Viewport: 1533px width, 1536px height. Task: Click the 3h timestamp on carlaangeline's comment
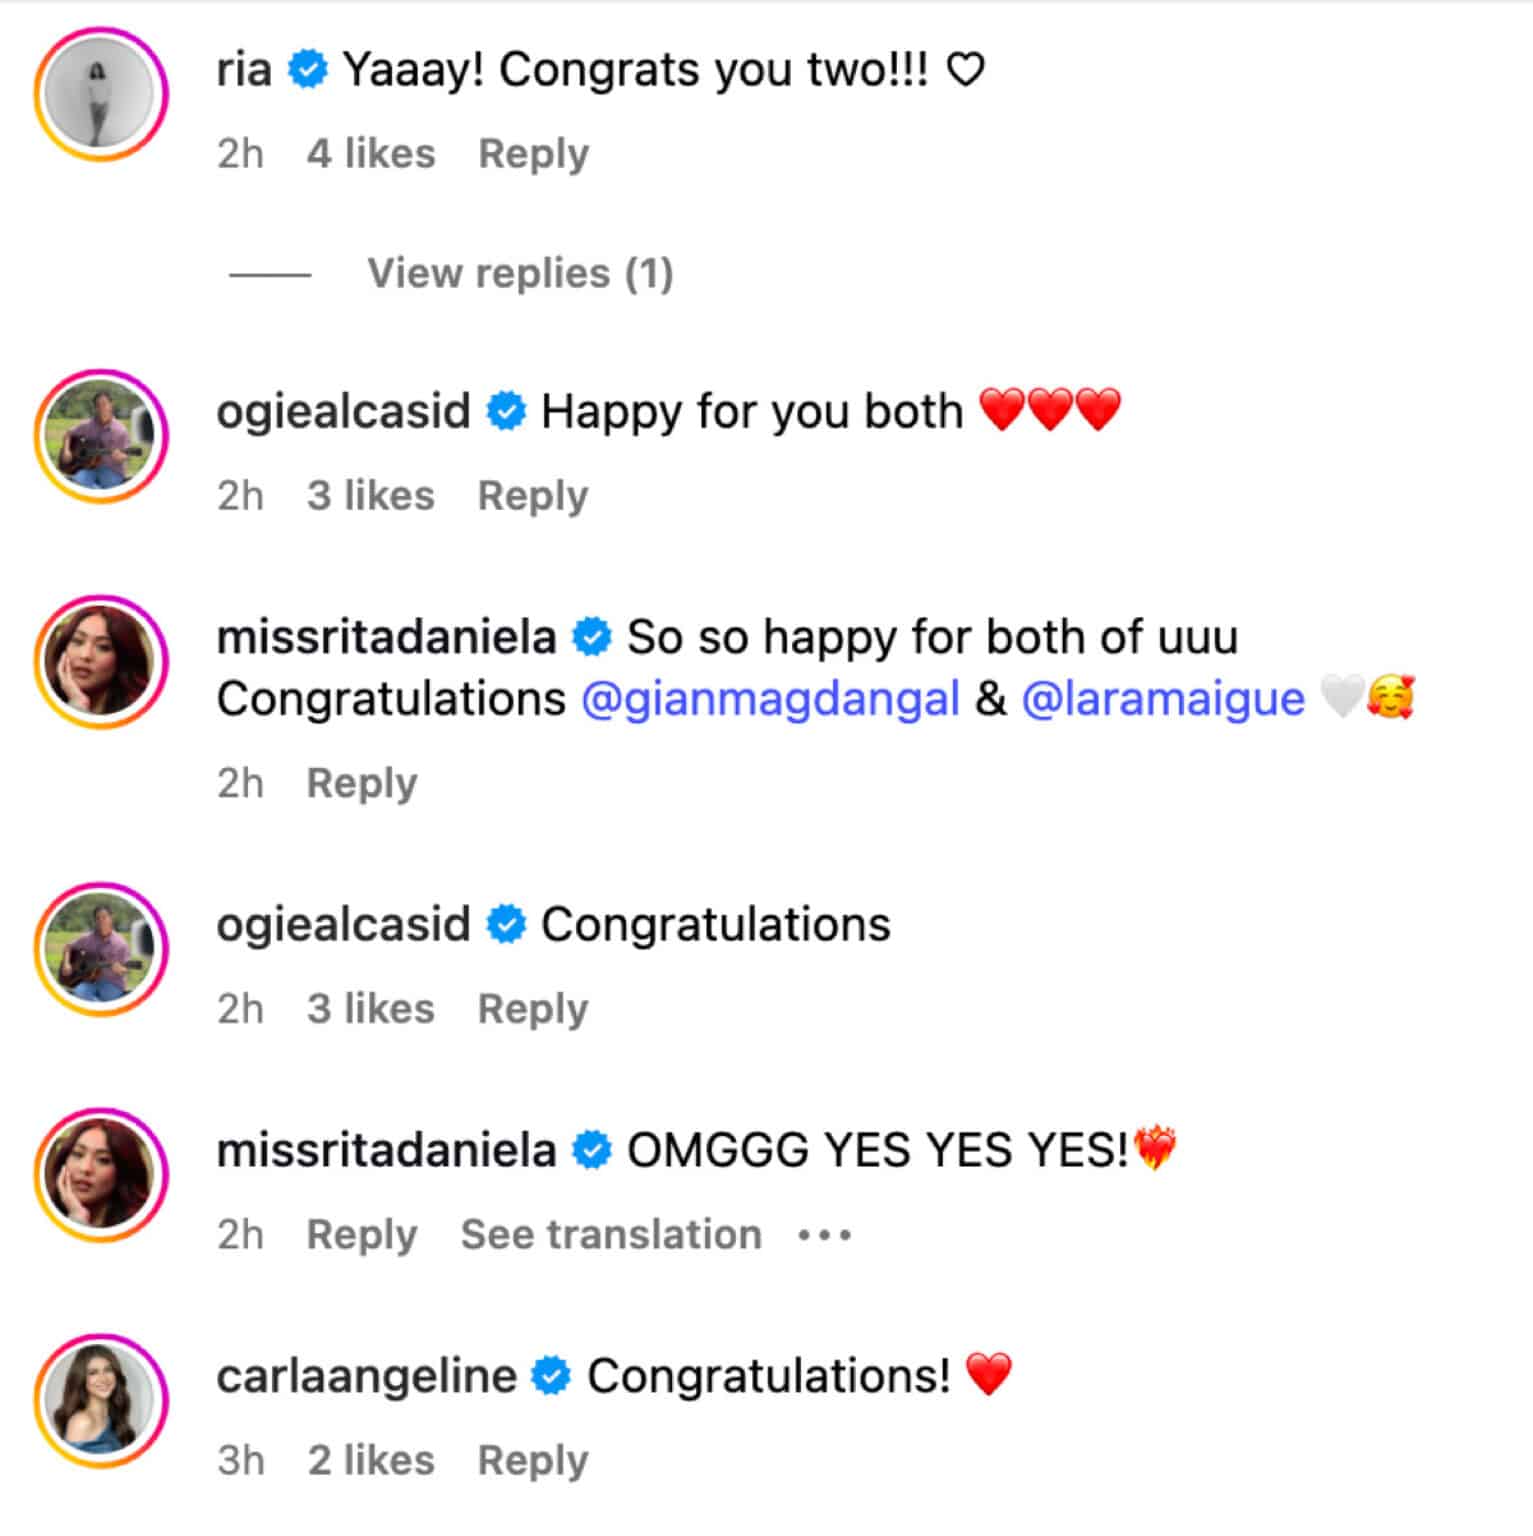(238, 1459)
